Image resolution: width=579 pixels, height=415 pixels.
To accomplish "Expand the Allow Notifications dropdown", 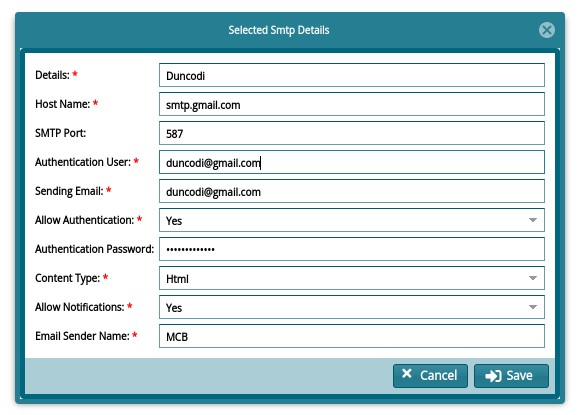I will 352,307.
